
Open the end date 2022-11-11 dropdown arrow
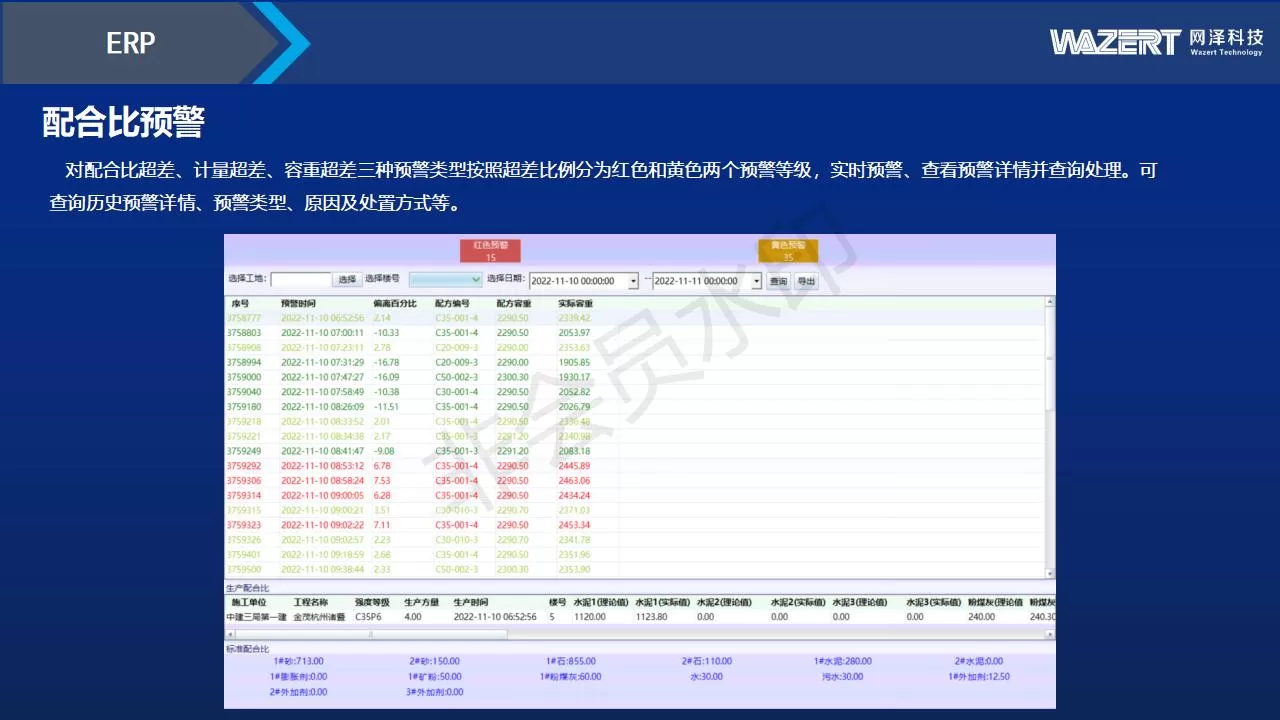757,282
